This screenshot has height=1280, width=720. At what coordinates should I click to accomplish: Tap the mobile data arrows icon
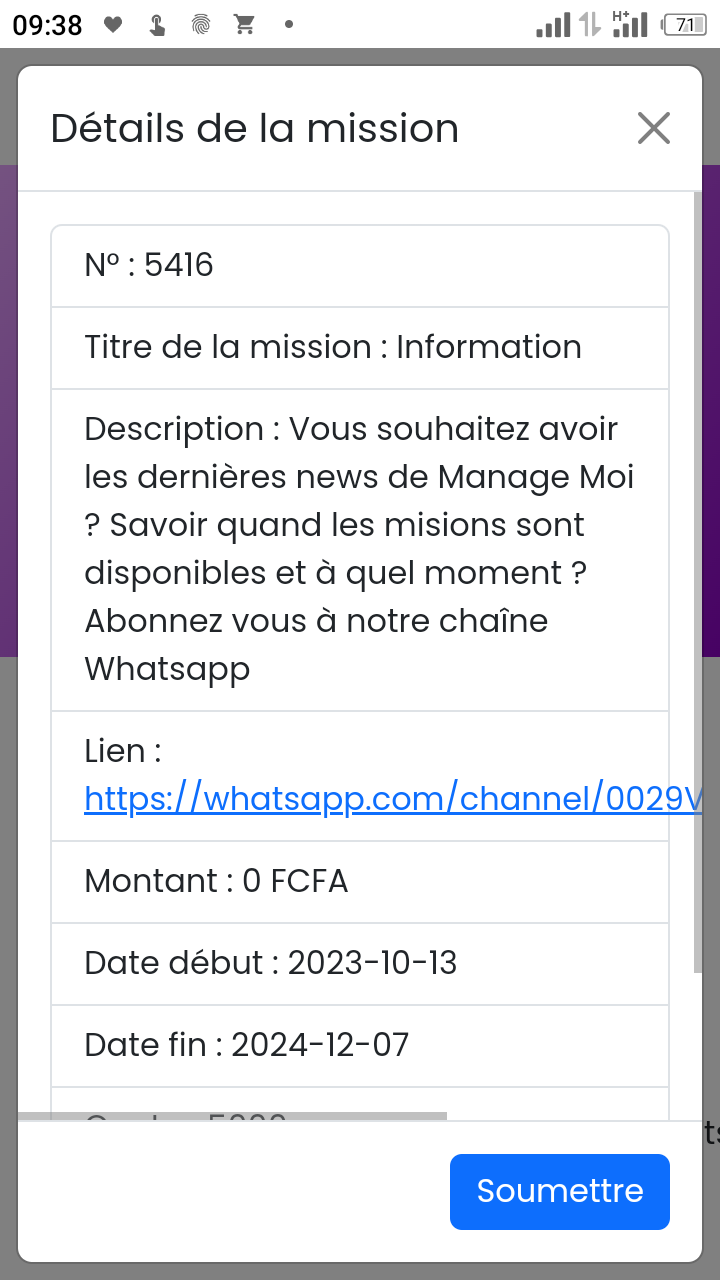point(590,25)
